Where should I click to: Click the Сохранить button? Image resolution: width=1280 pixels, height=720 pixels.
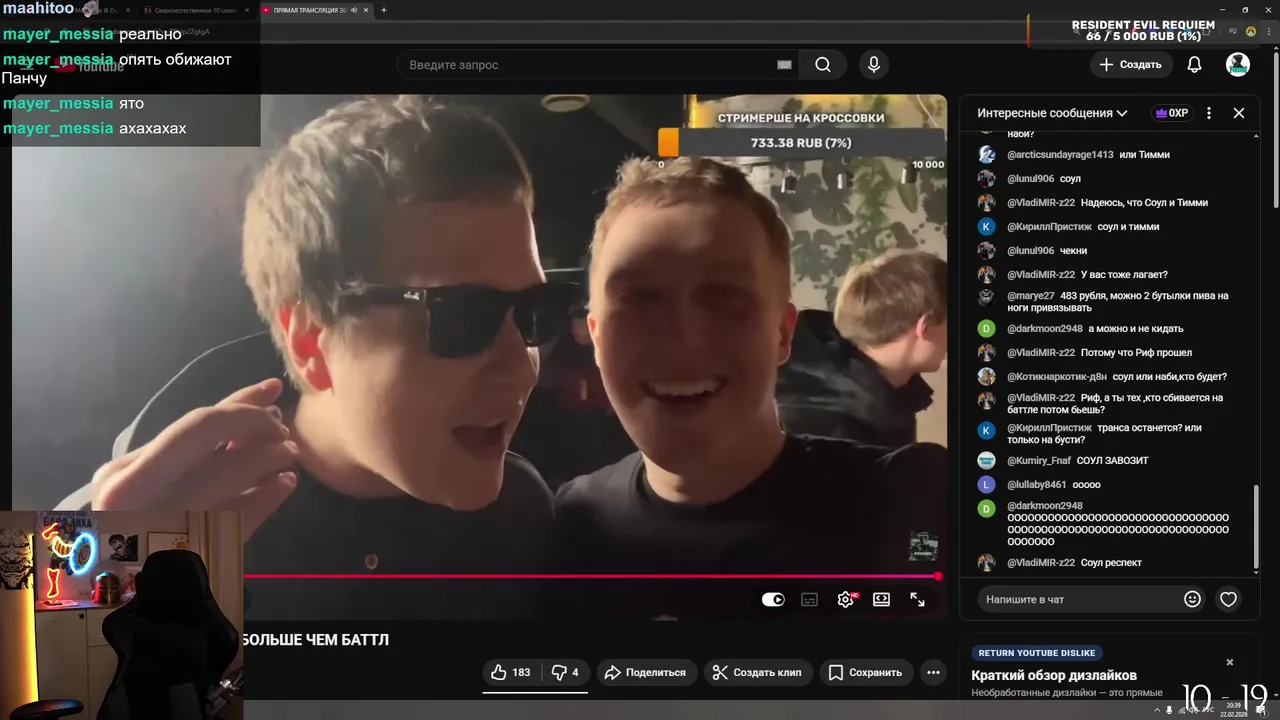[866, 673]
